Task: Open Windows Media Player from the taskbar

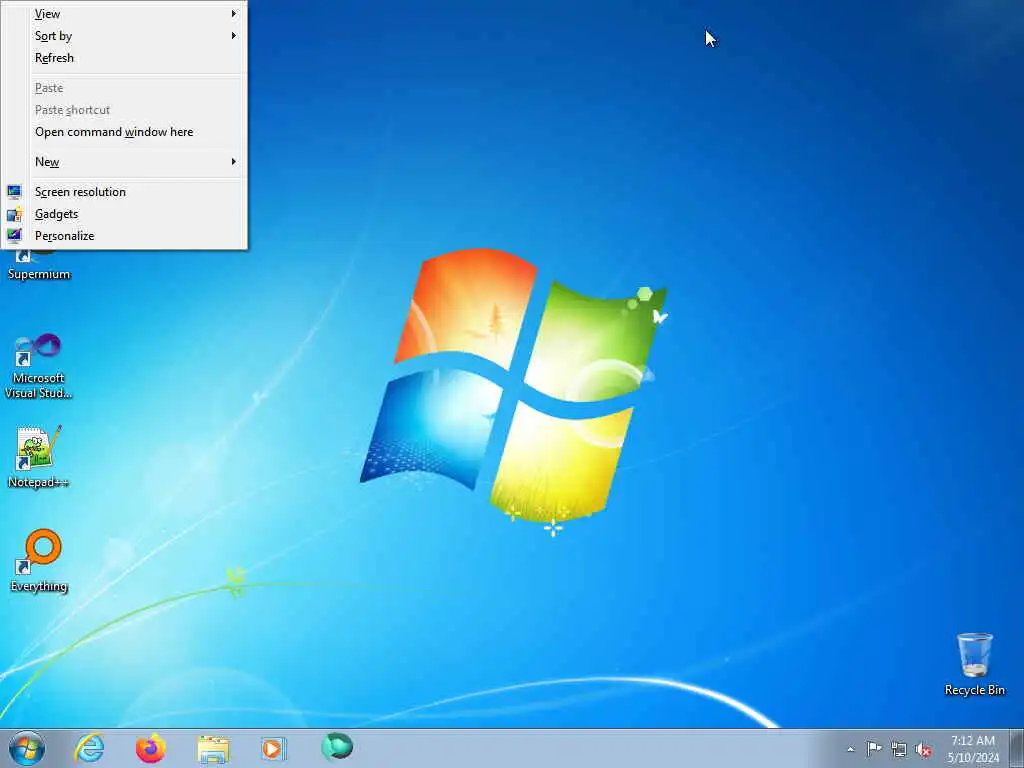Action: [273, 748]
